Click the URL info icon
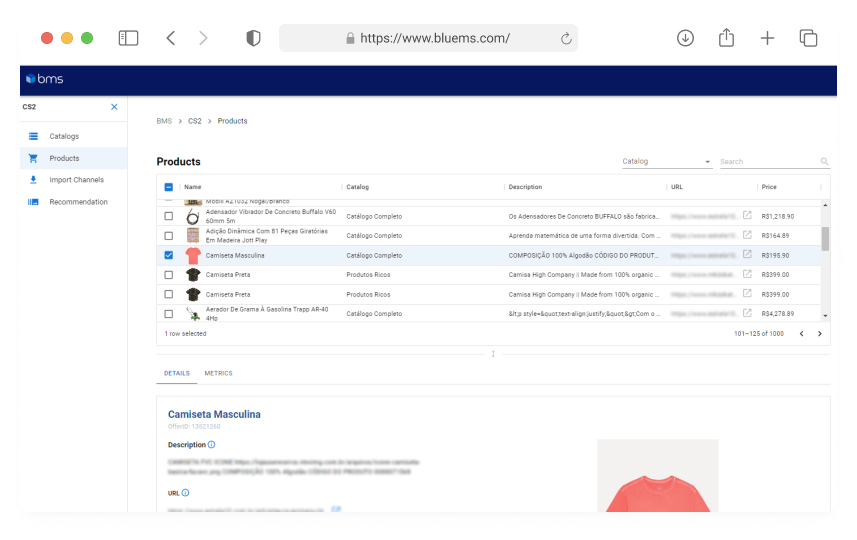The height and width of the screenshot is (540, 857). point(185,492)
